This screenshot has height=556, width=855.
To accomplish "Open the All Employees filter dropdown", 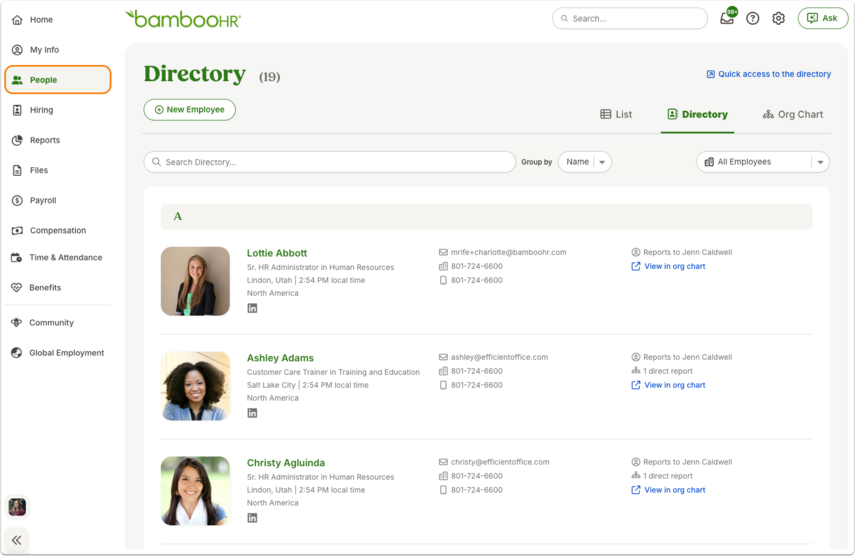I will pyautogui.click(x=763, y=162).
